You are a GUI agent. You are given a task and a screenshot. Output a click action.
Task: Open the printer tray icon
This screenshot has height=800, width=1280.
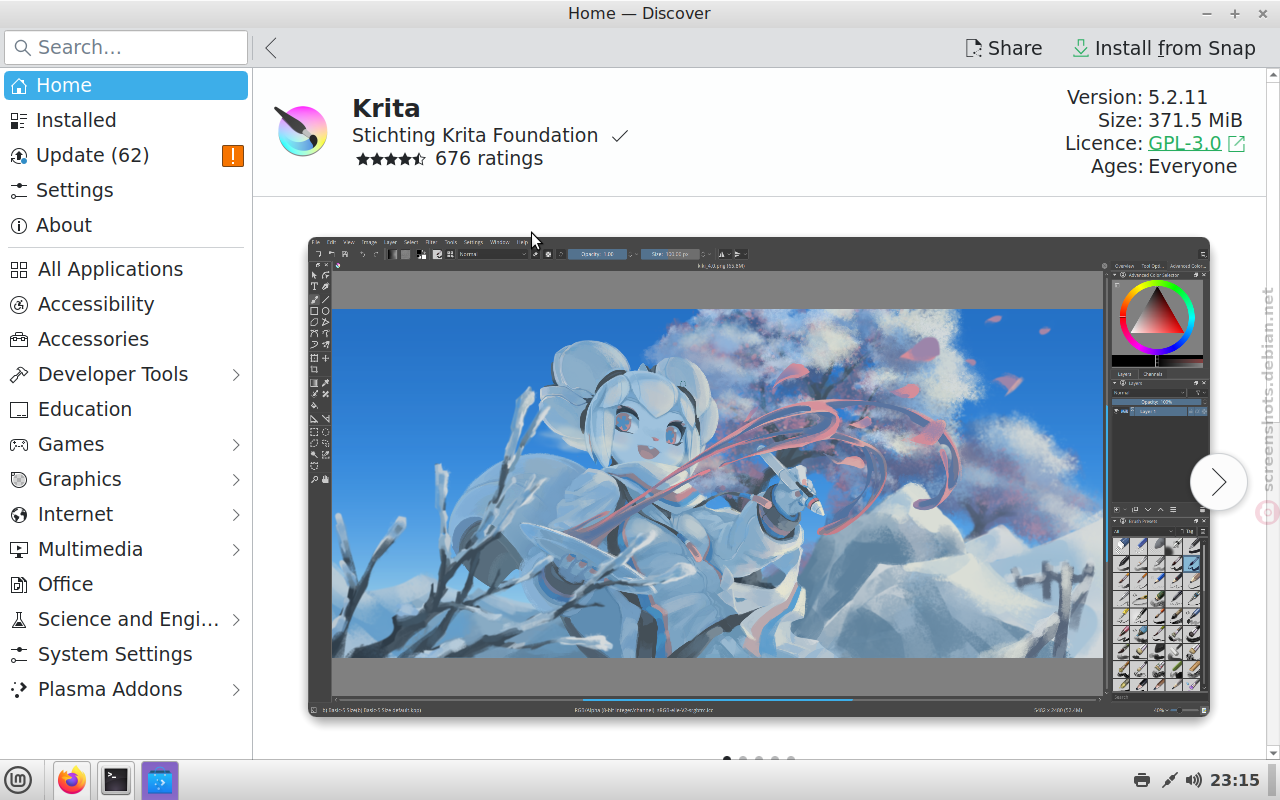[x=1142, y=780]
